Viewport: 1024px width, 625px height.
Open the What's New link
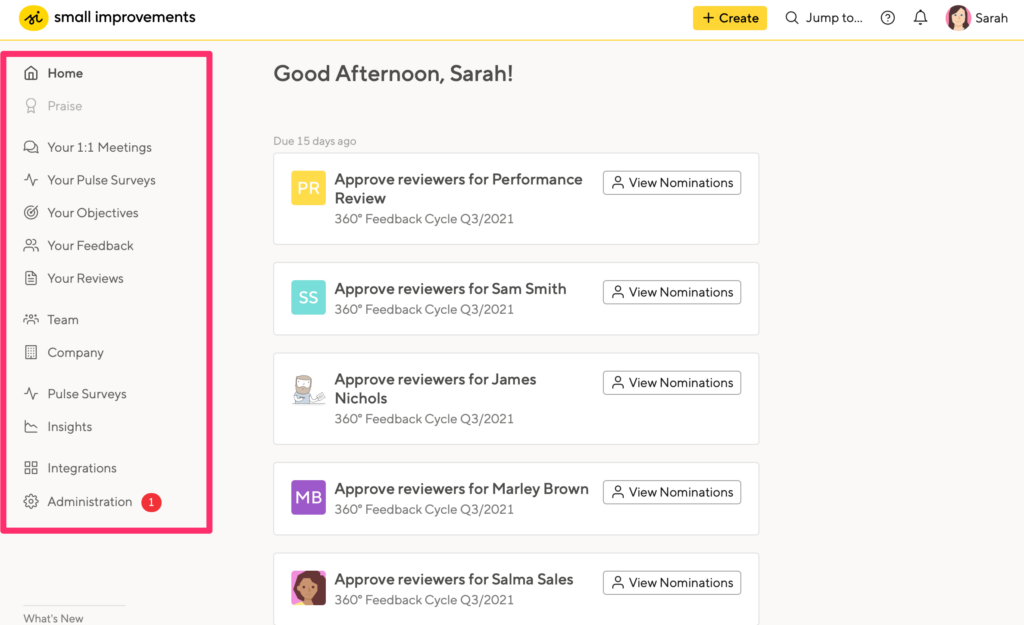tap(53, 618)
